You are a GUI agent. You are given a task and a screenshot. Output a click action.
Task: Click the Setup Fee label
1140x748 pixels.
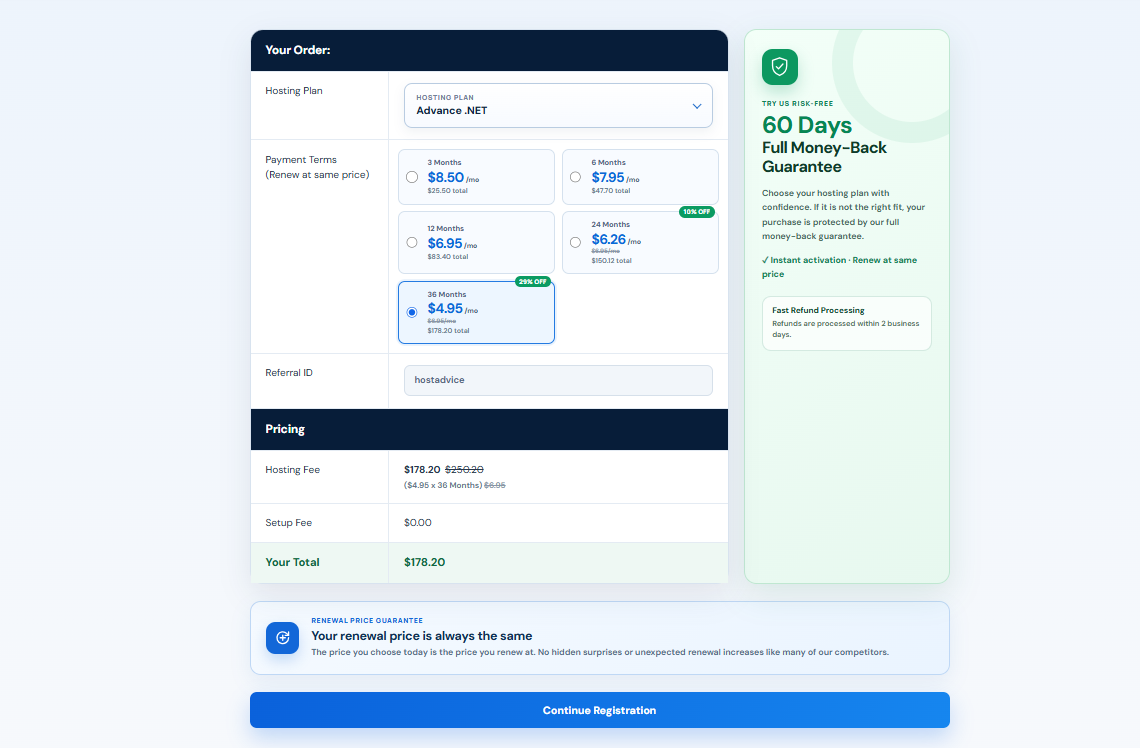(x=289, y=523)
